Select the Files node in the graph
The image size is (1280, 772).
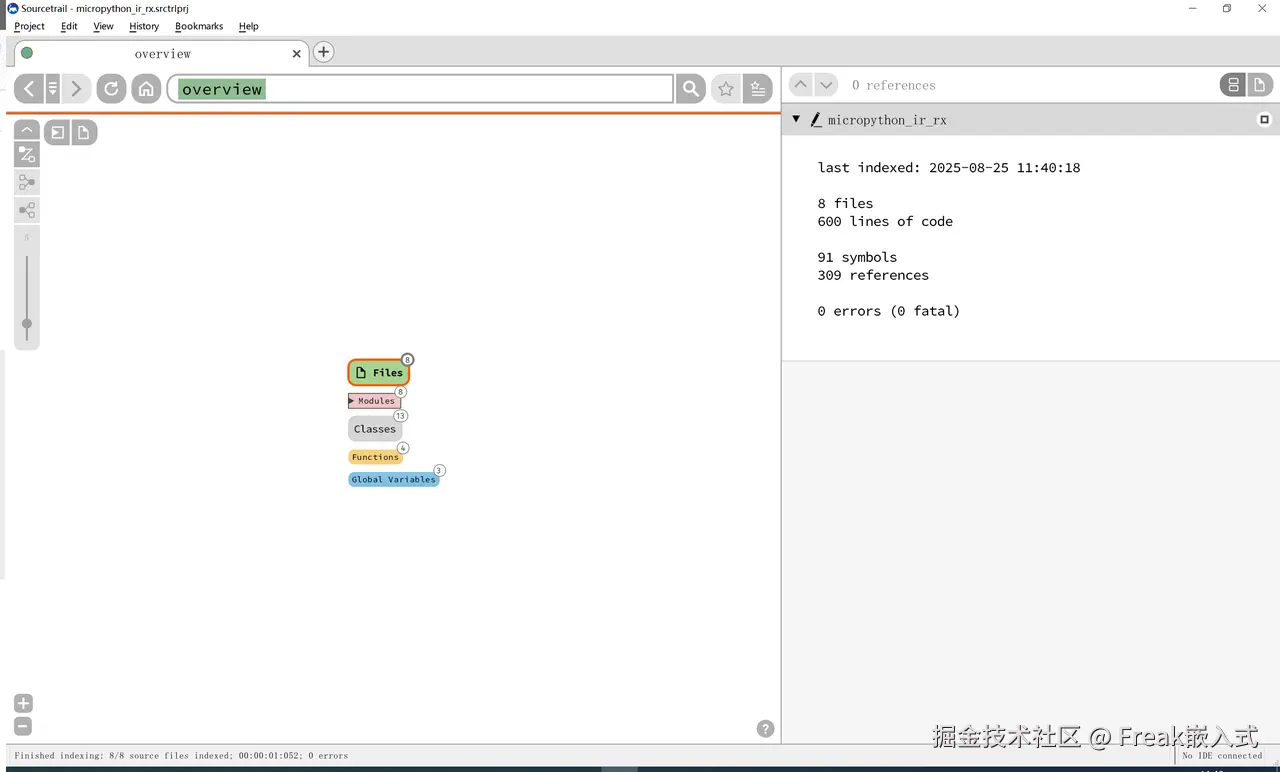tap(379, 372)
